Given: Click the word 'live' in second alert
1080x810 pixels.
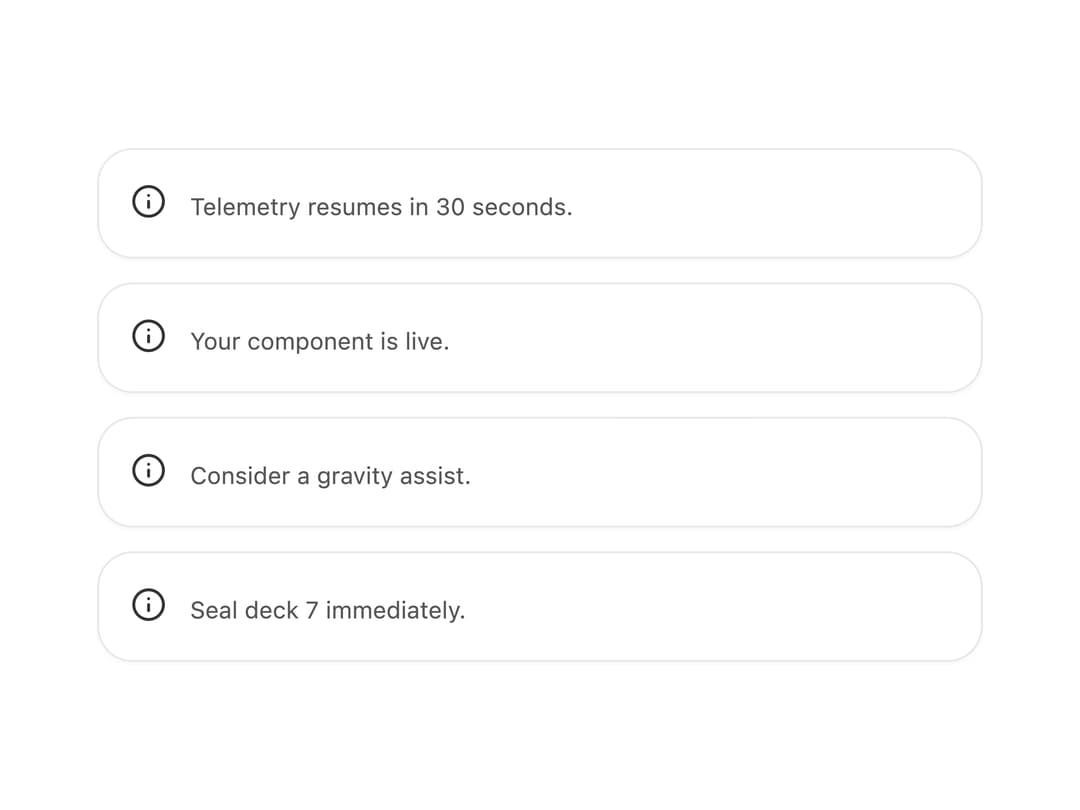Looking at the screenshot, I should [426, 341].
